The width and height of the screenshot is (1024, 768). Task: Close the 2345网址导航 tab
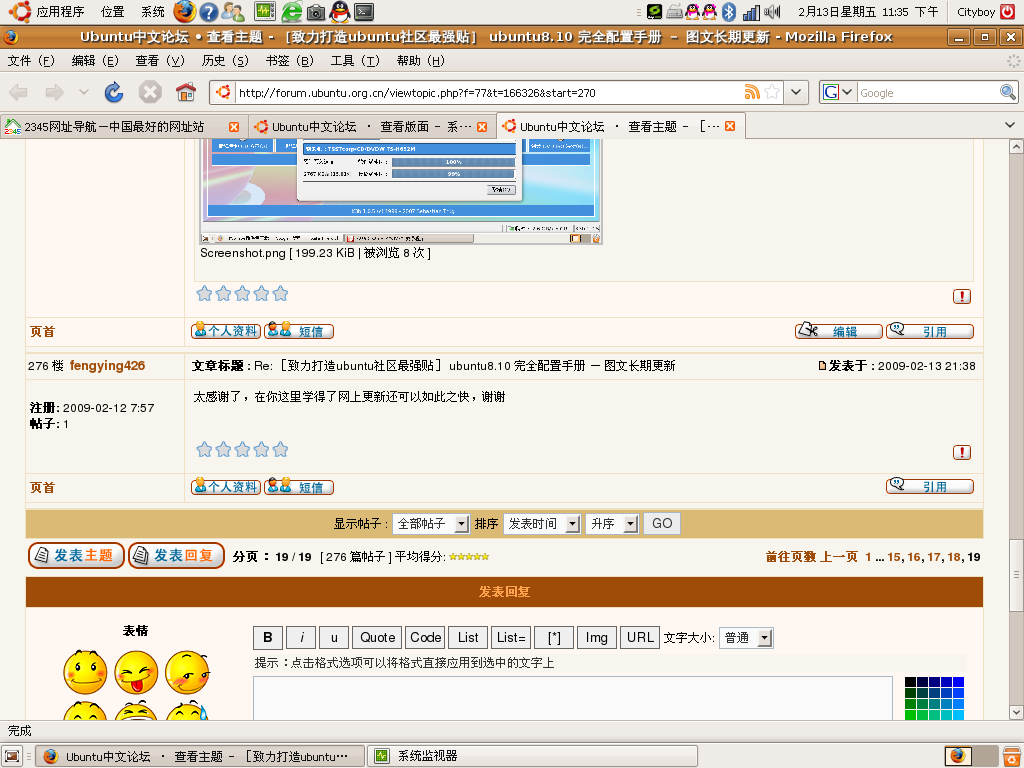pyautogui.click(x=234, y=127)
